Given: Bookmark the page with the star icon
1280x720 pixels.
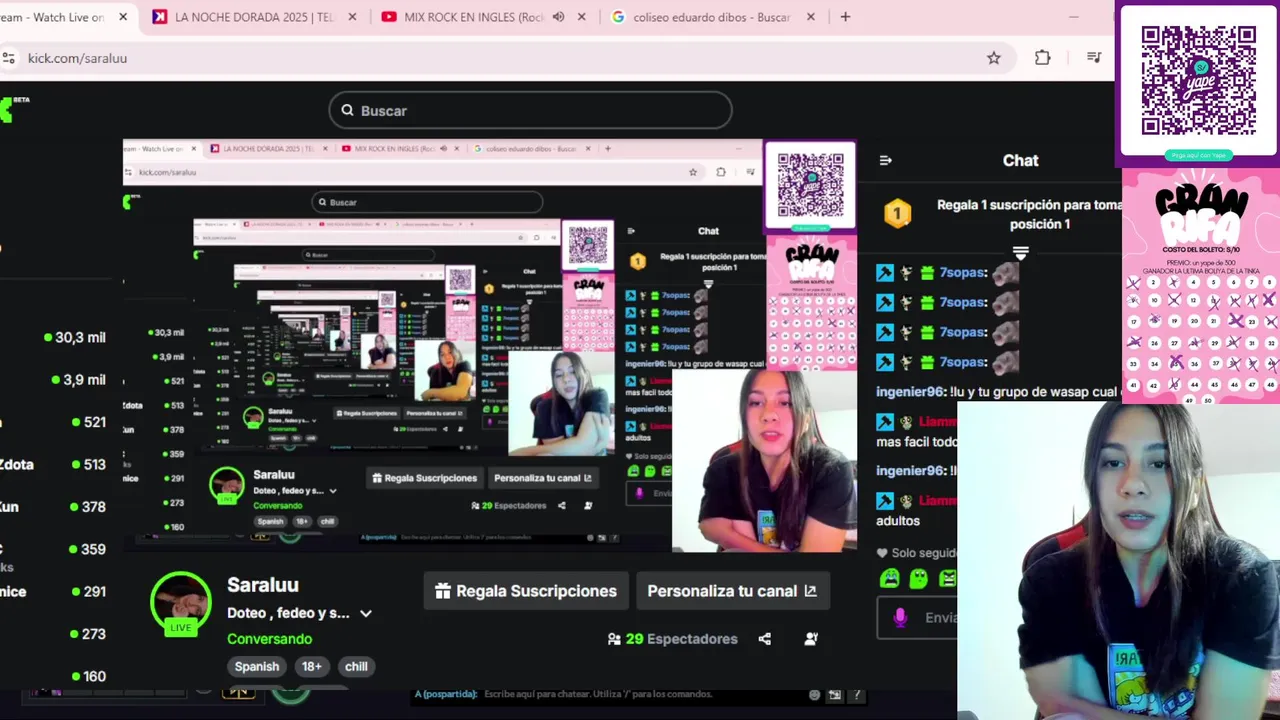Looking at the screenshot, I should click(x=994, y=58).
